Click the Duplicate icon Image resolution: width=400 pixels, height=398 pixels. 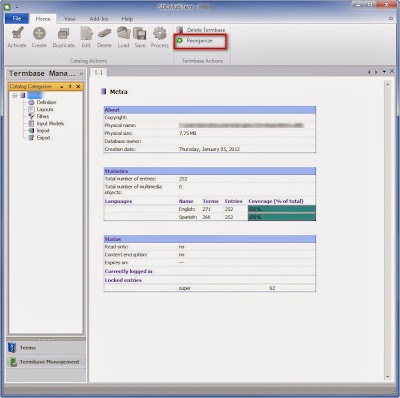[x=63, y=37]
